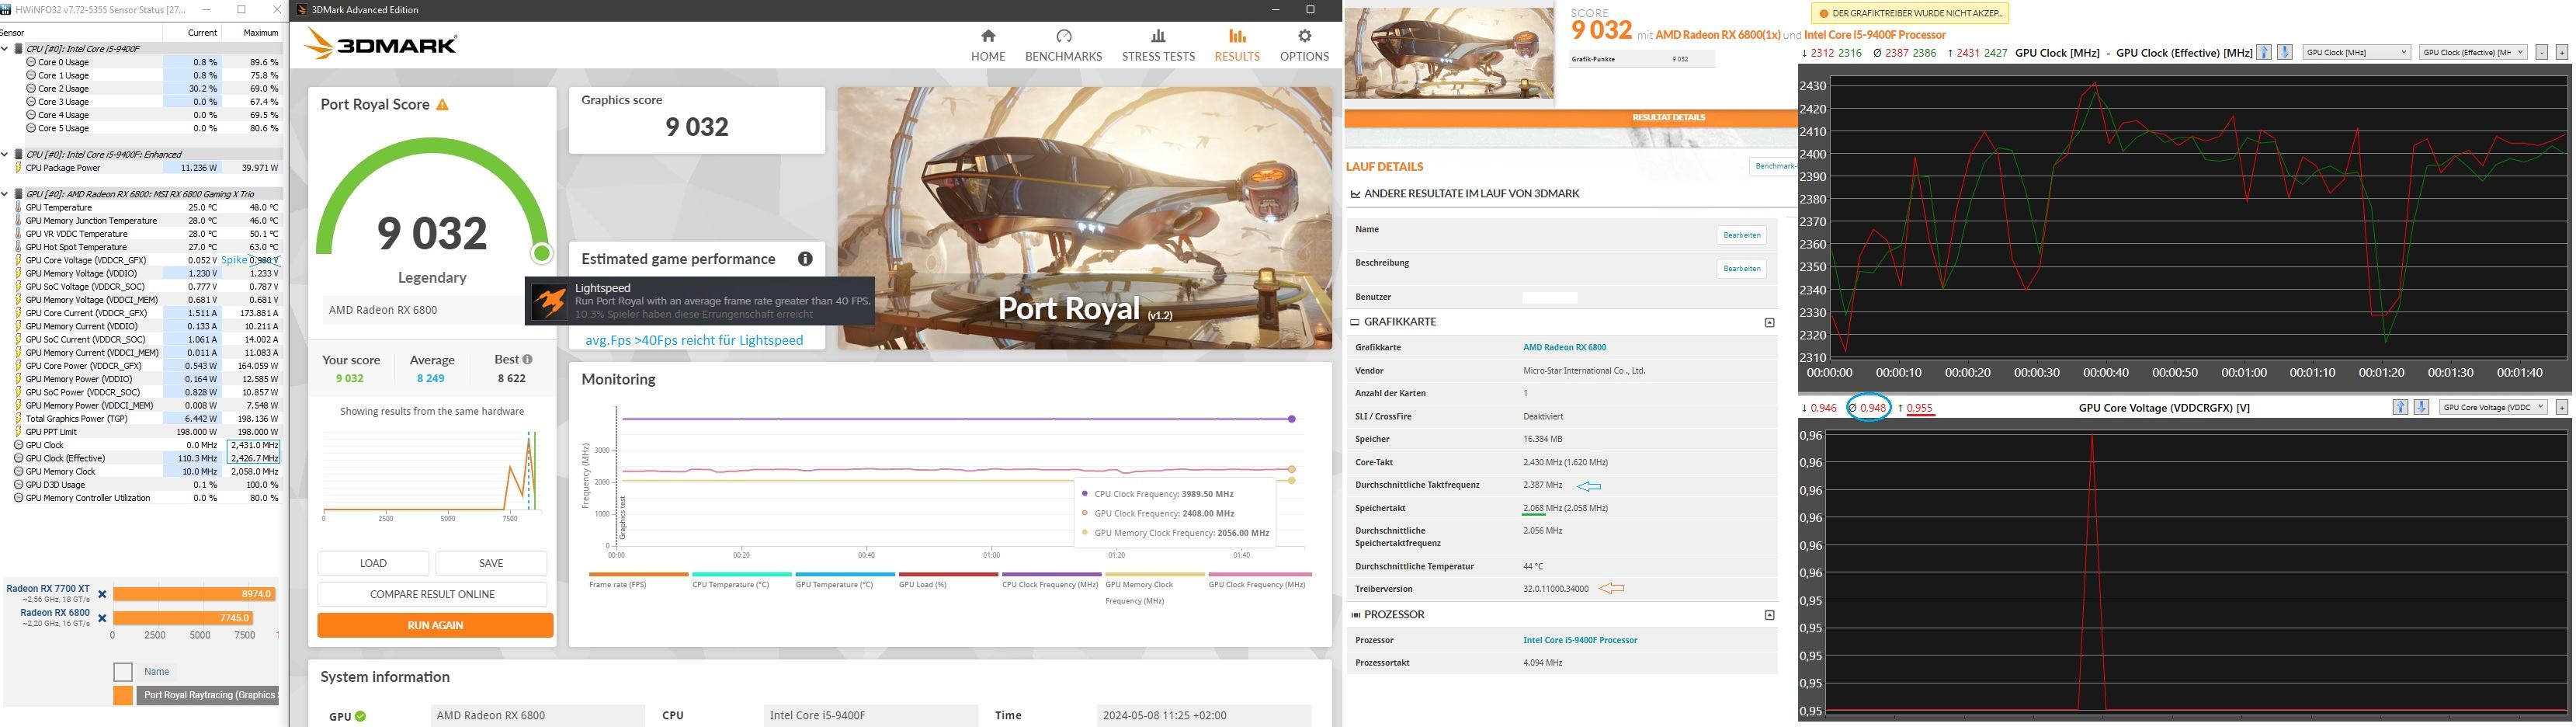Click the chart icon beside ANDERE RESULTATE

coord(1355,194)
